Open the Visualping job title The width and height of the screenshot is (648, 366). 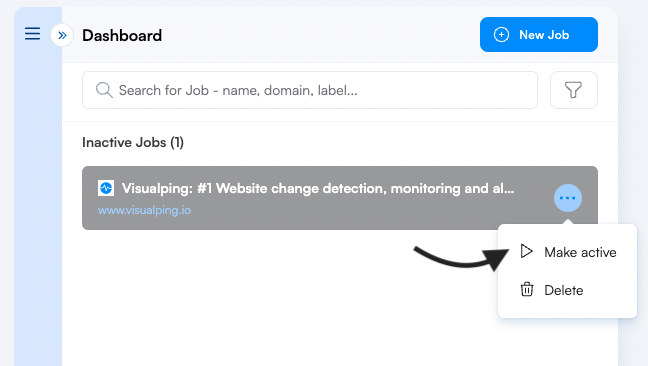click(x=318, y=188)
